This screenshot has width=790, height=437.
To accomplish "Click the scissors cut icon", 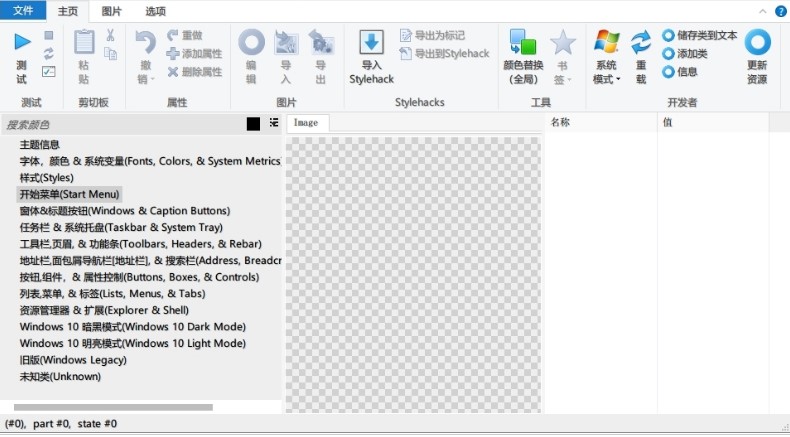I will [x=110, y=35].
